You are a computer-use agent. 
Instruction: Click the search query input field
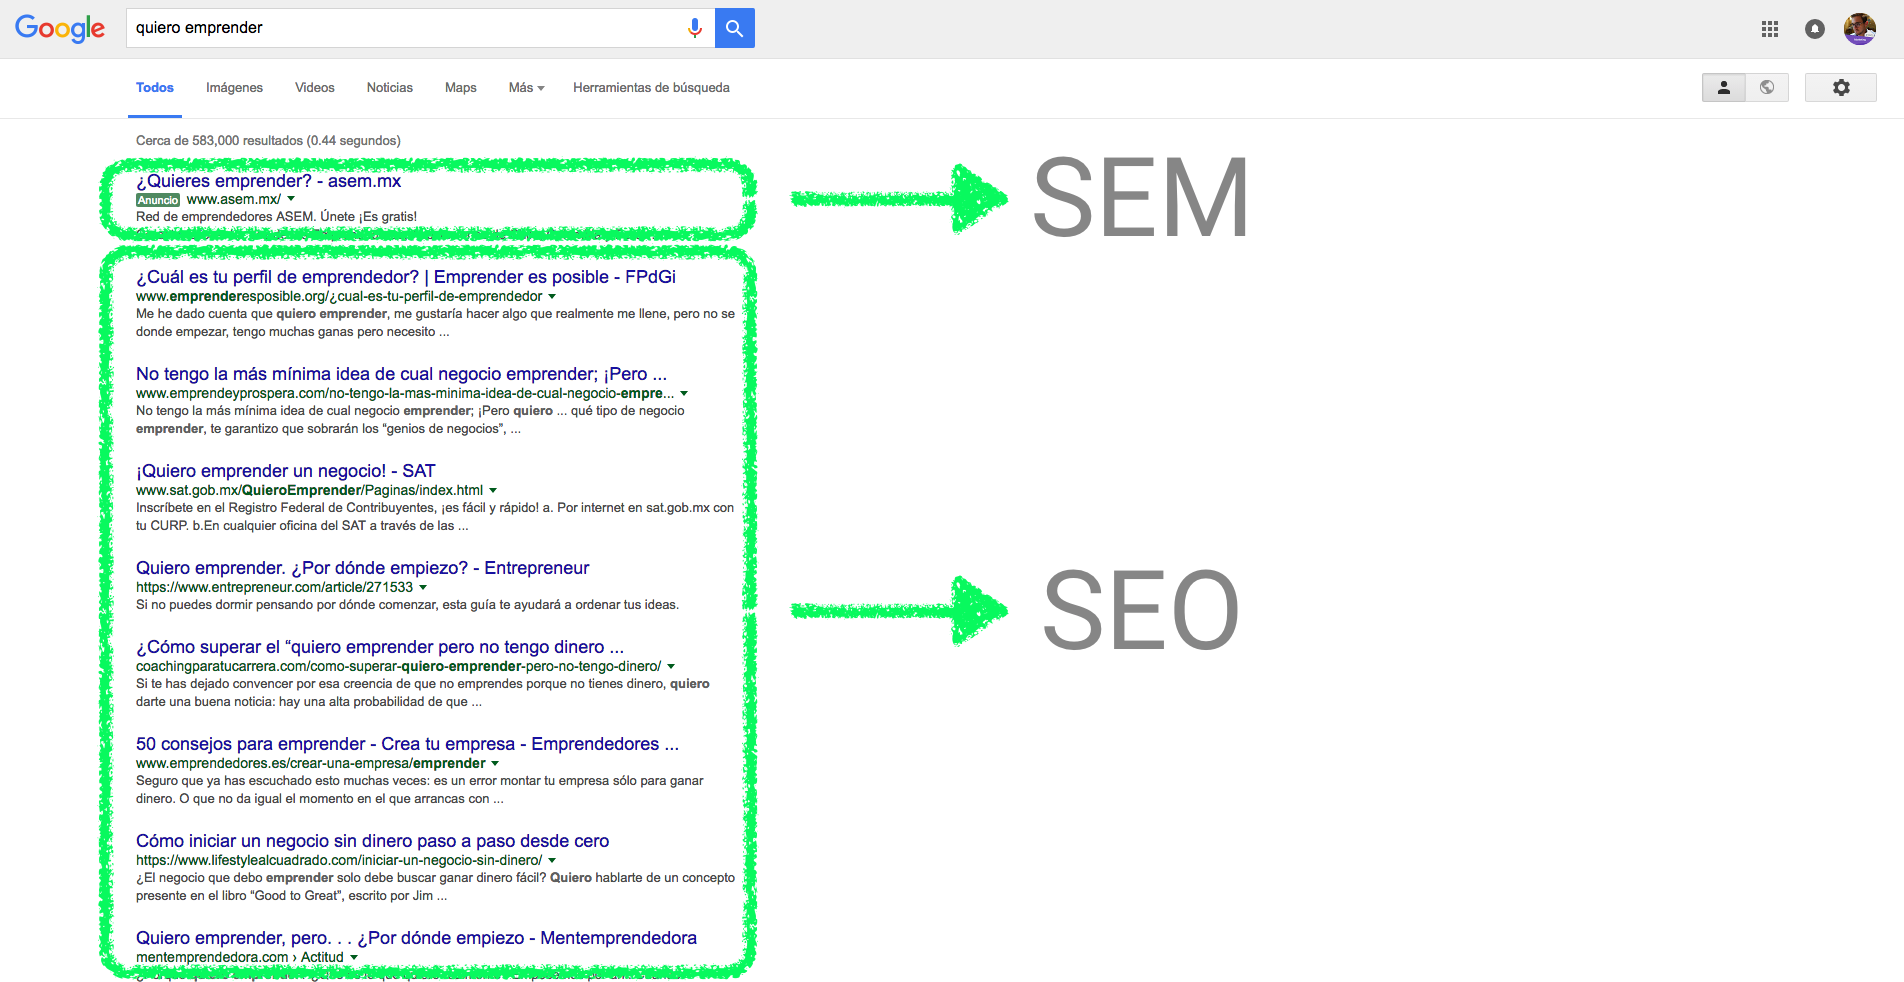coord(405,28)
